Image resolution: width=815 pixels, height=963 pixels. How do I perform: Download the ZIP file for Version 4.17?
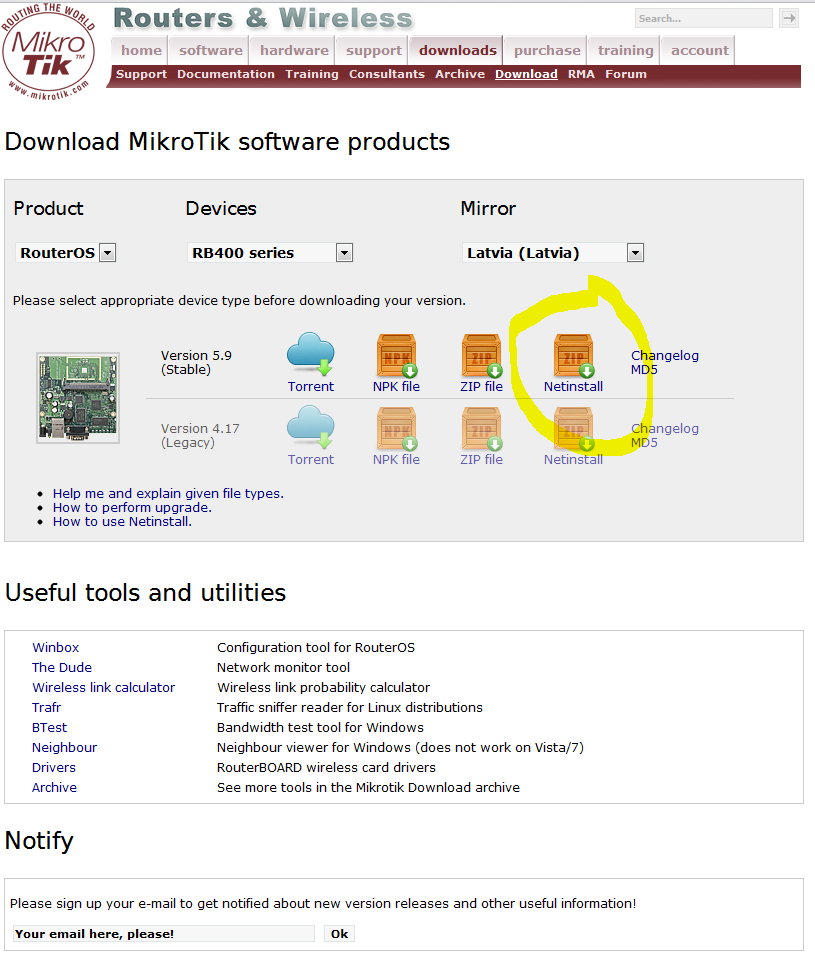(x=481, y=426)
